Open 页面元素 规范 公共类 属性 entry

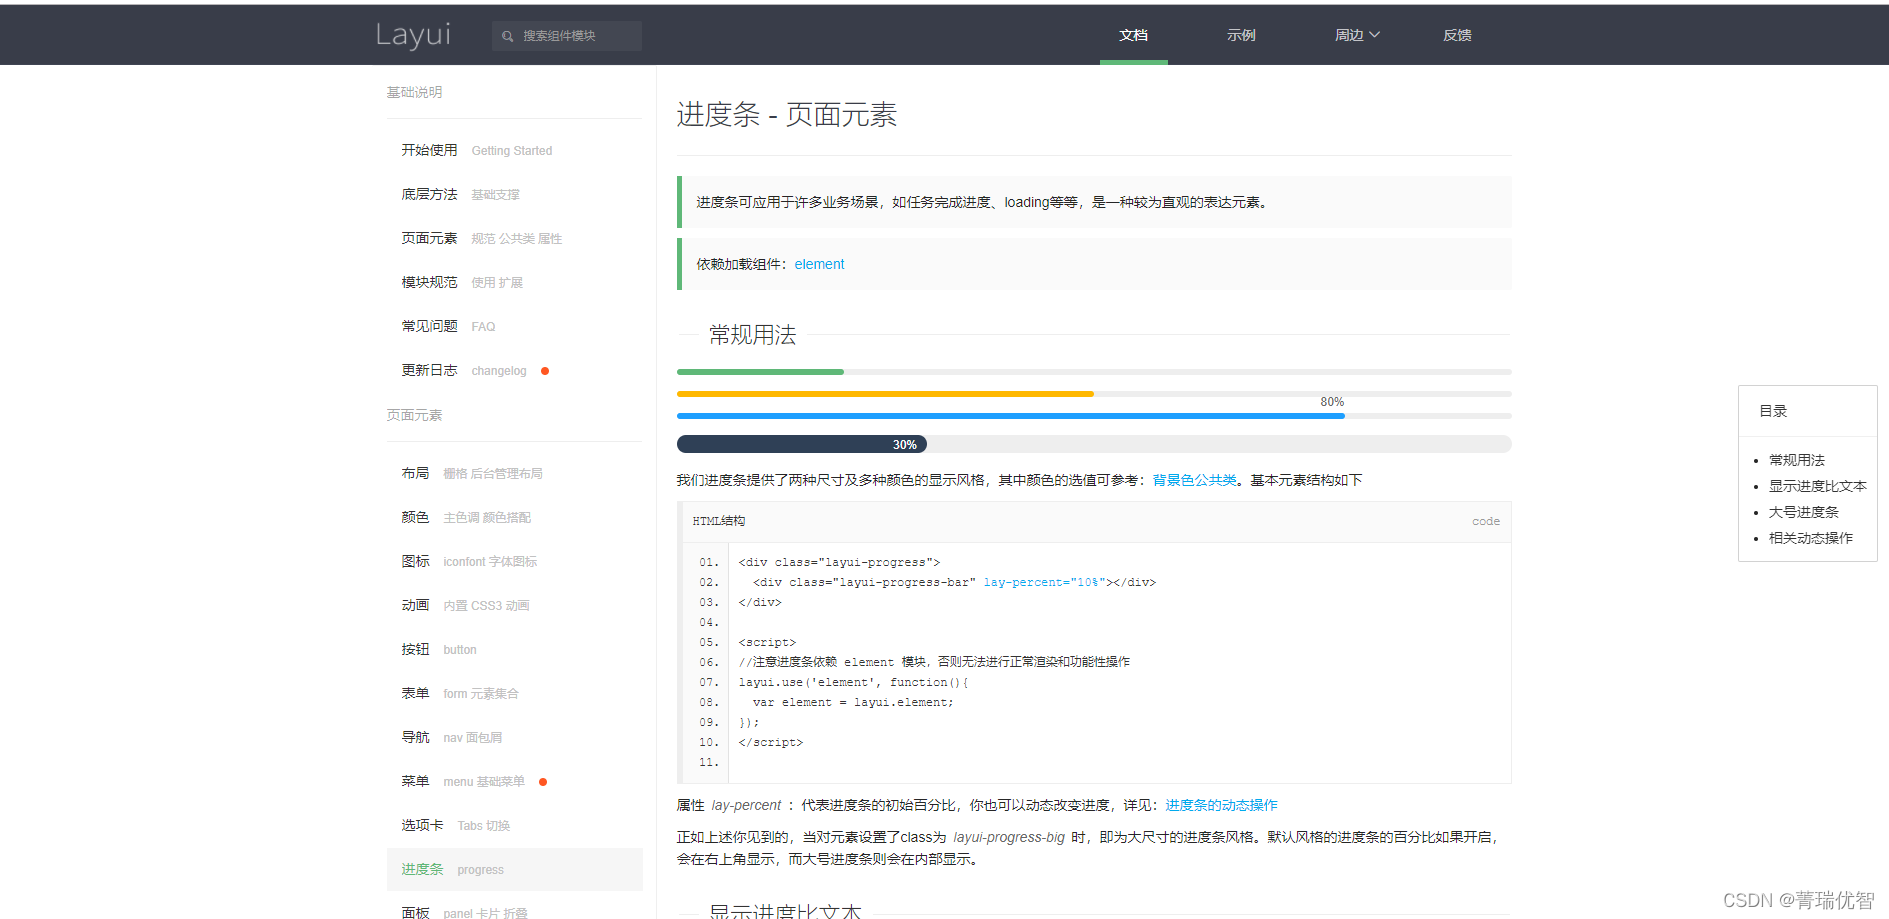pyautogui.click(x=514, y=238)
